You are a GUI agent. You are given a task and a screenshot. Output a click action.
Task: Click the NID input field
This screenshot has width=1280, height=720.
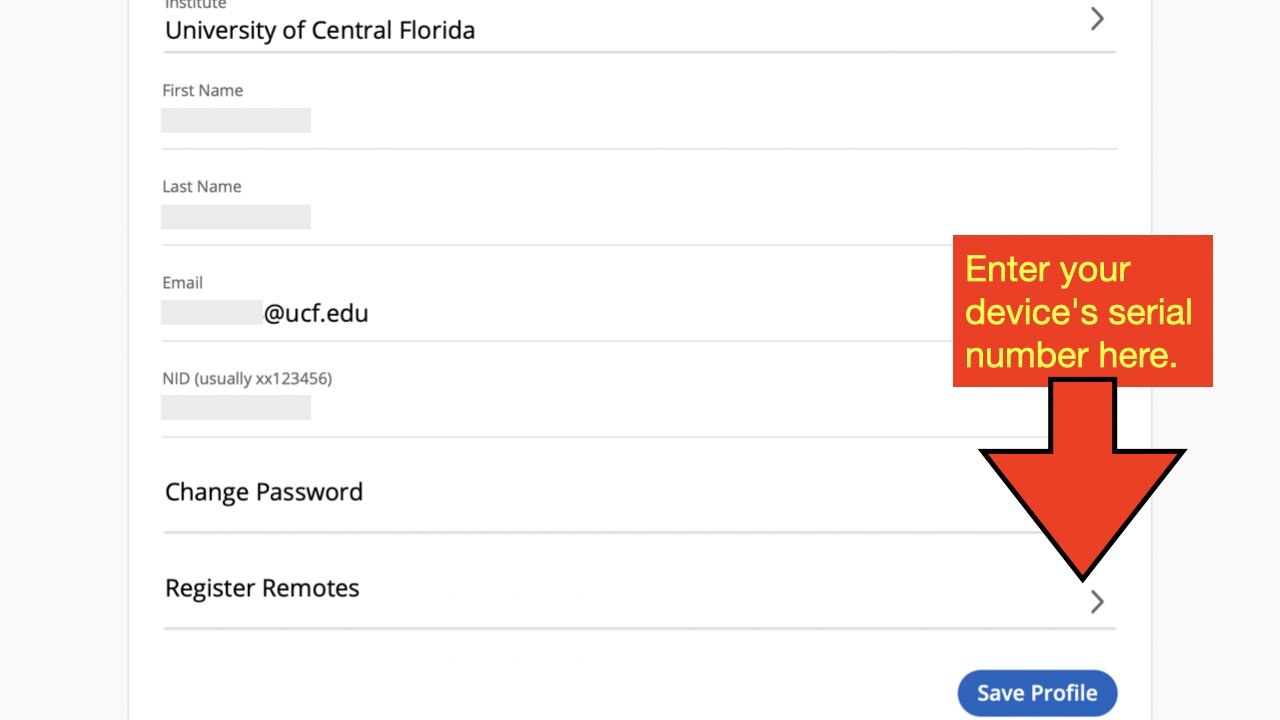point(236,407)
